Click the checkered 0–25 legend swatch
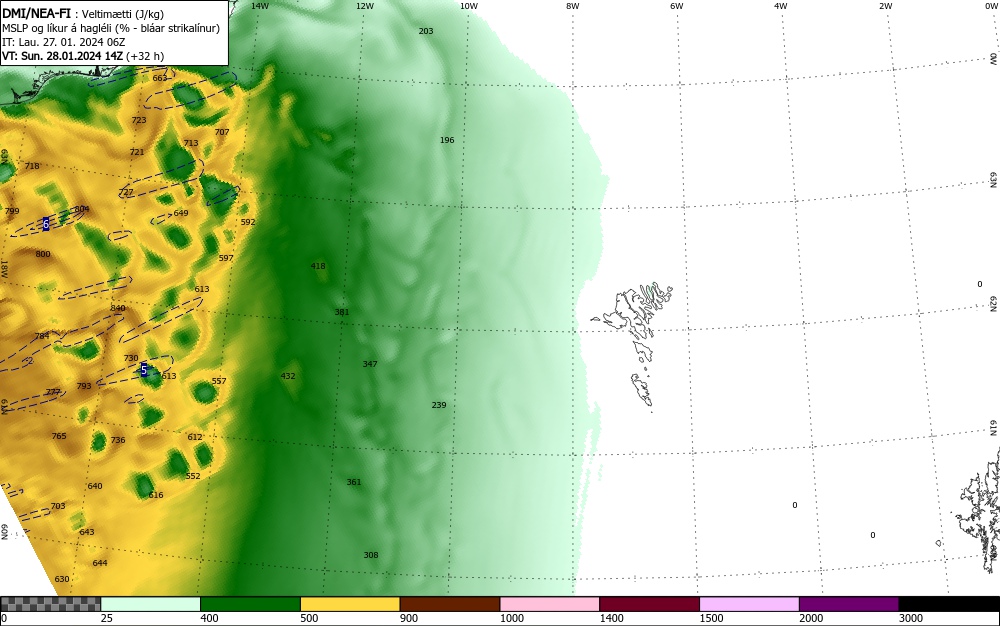This screenshot has width=1000, height=626. [x=50, y=604]
